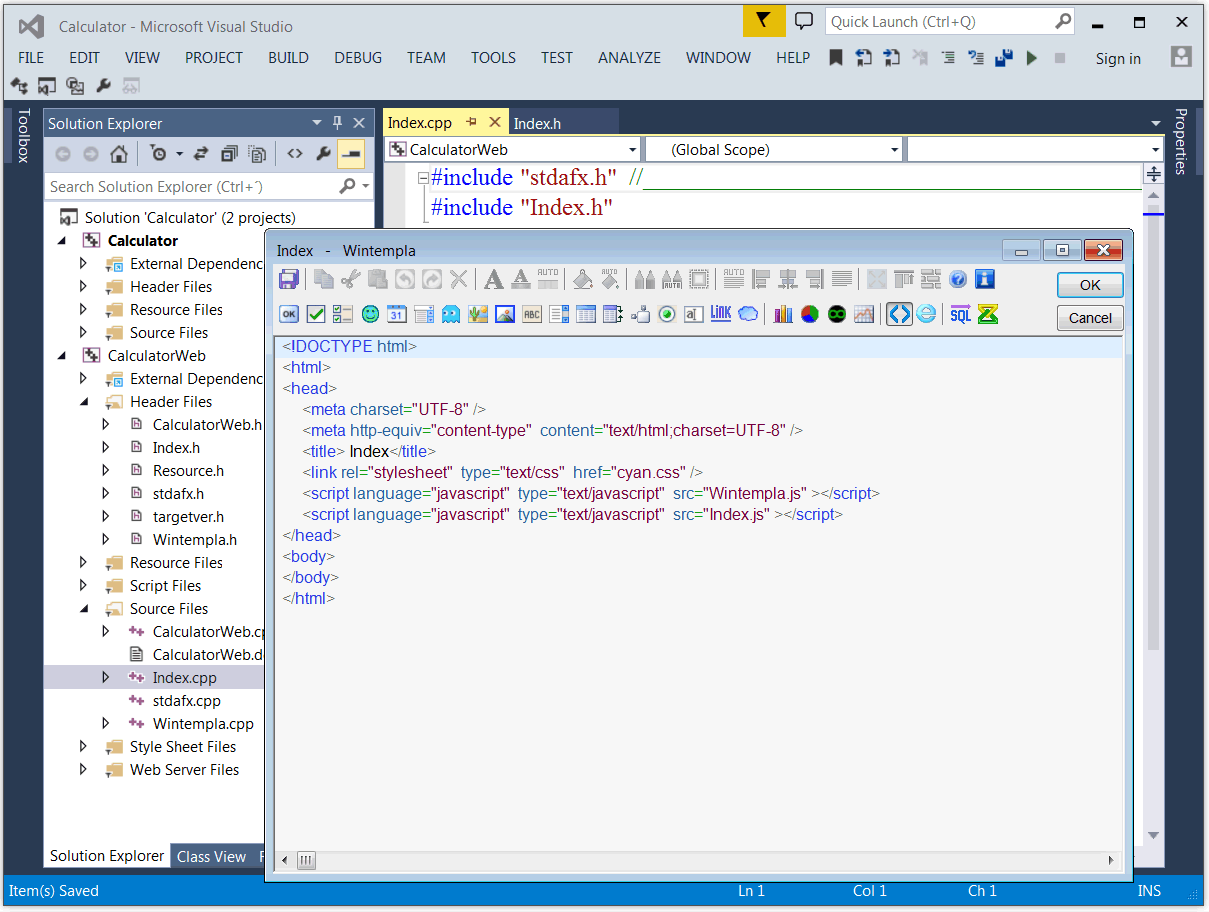
Task: Click the bar chart icon
Action: (x=783, y=314)
